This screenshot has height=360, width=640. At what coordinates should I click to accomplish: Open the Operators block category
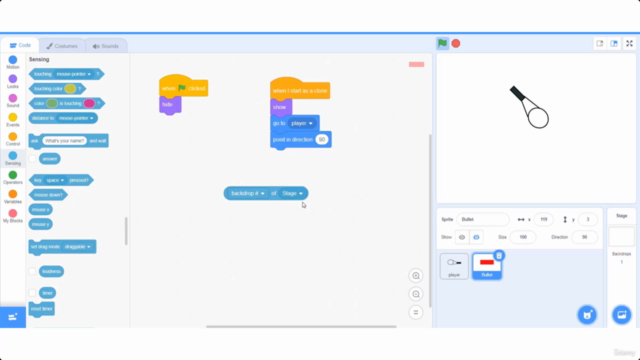pos(13,178)
